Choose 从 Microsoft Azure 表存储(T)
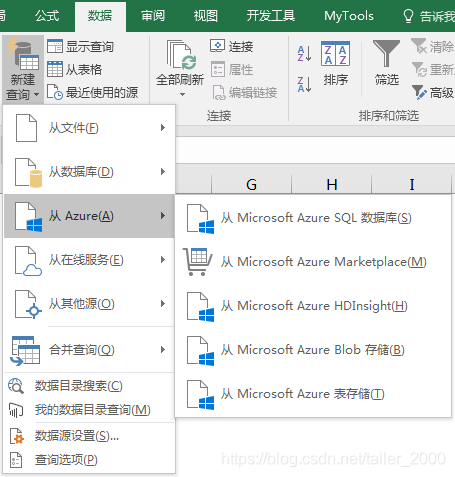Screen dimensions: 455x477 coord(313,394)
